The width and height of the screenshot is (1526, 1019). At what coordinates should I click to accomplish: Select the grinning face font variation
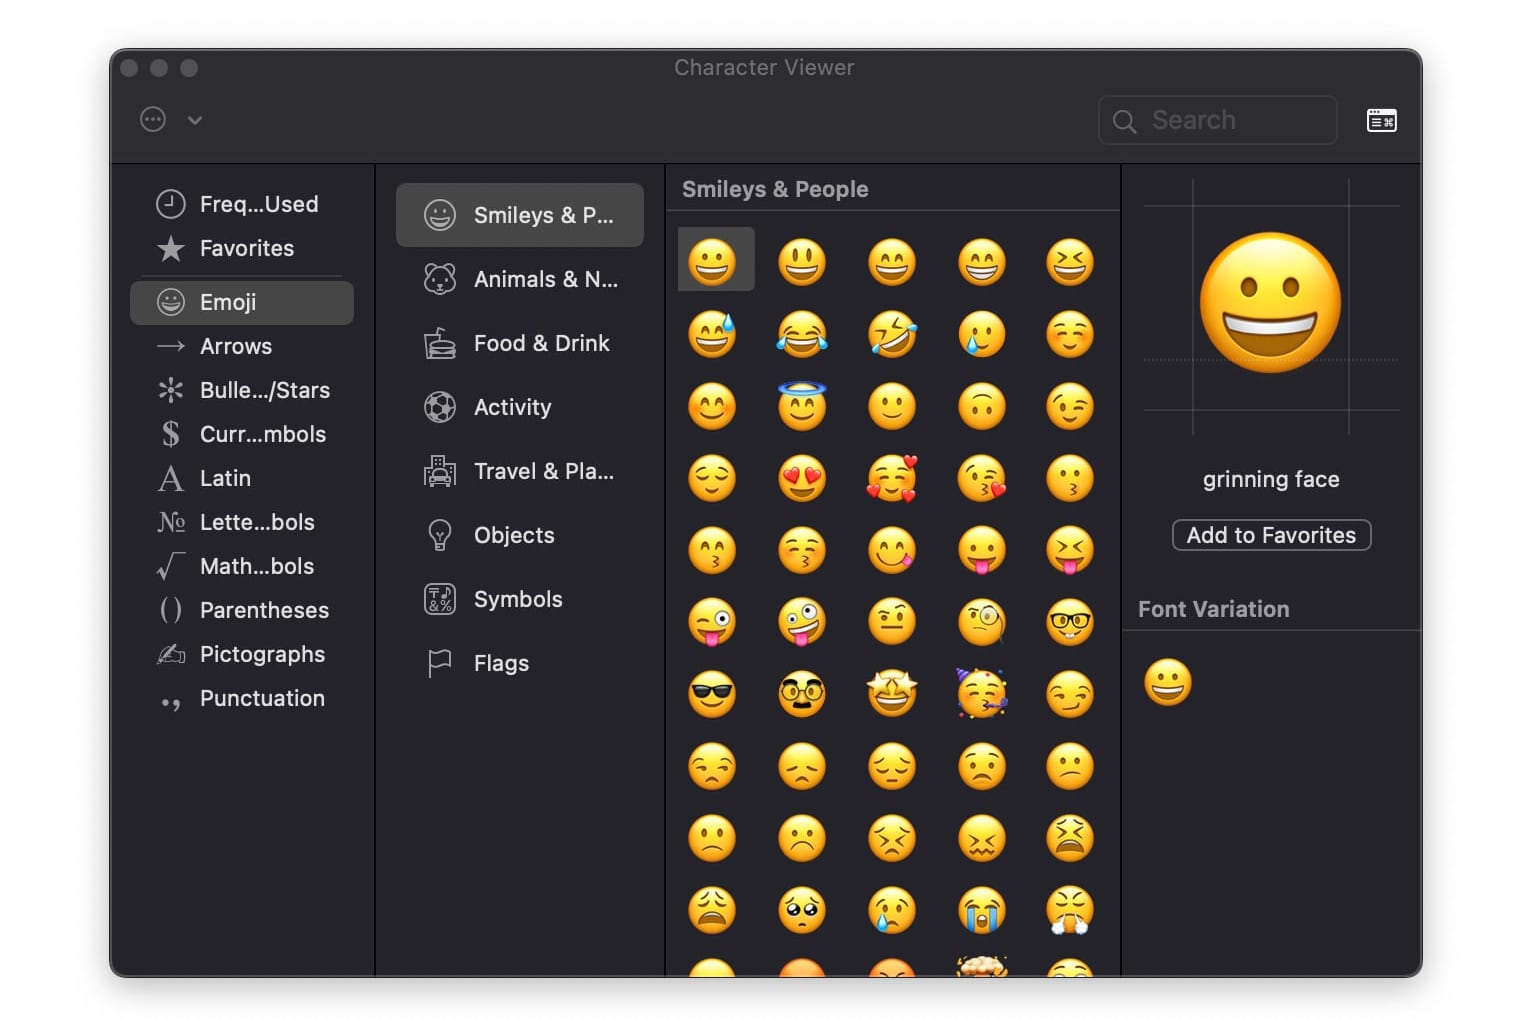[x=1167, y=683]
